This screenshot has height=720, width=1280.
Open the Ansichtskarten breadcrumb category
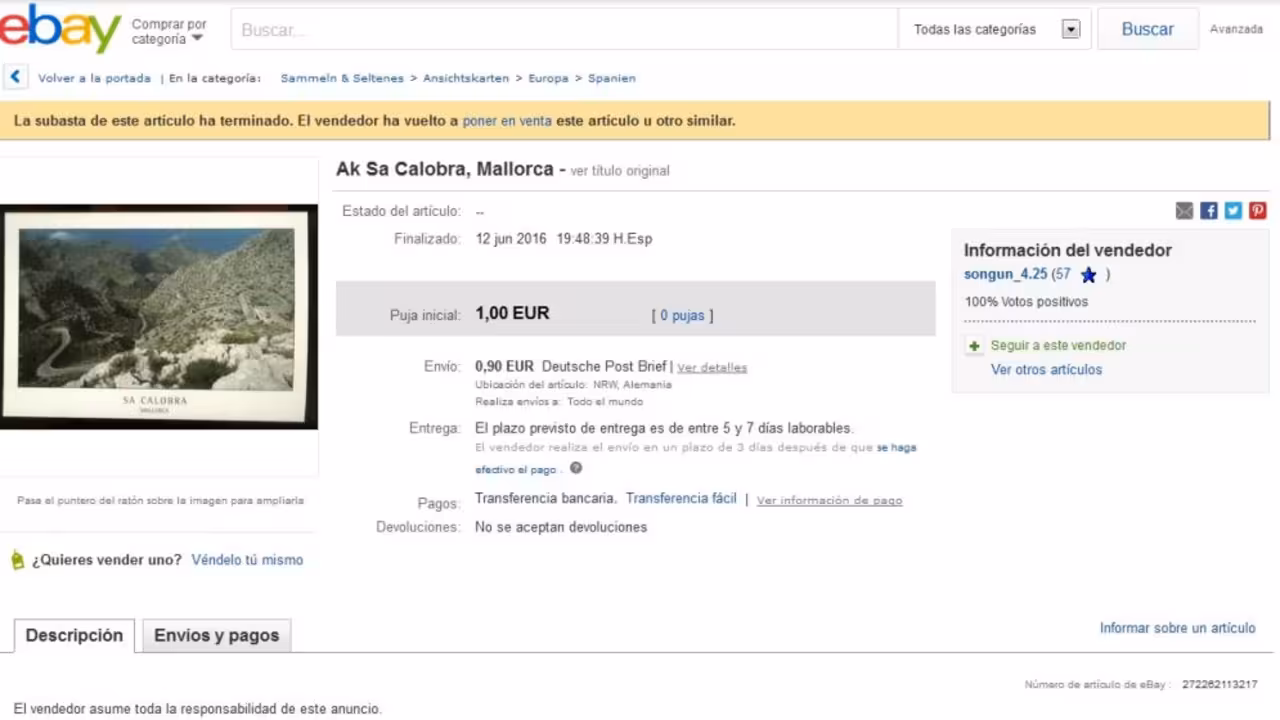[x=465, y=78]
